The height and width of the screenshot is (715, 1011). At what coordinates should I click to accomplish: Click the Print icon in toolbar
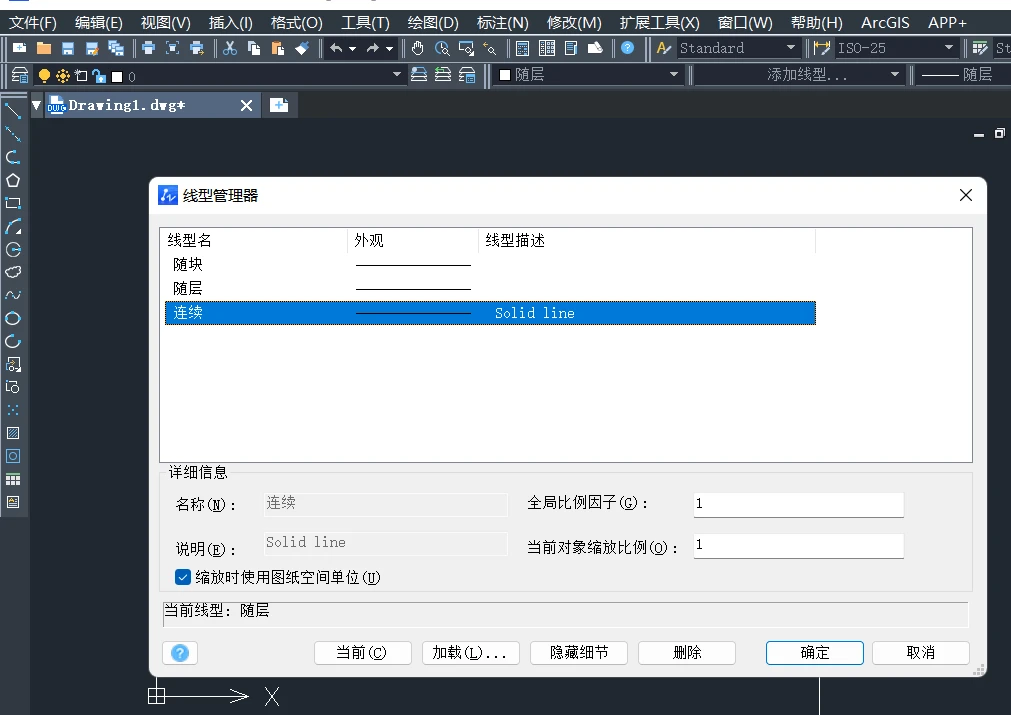148,48
